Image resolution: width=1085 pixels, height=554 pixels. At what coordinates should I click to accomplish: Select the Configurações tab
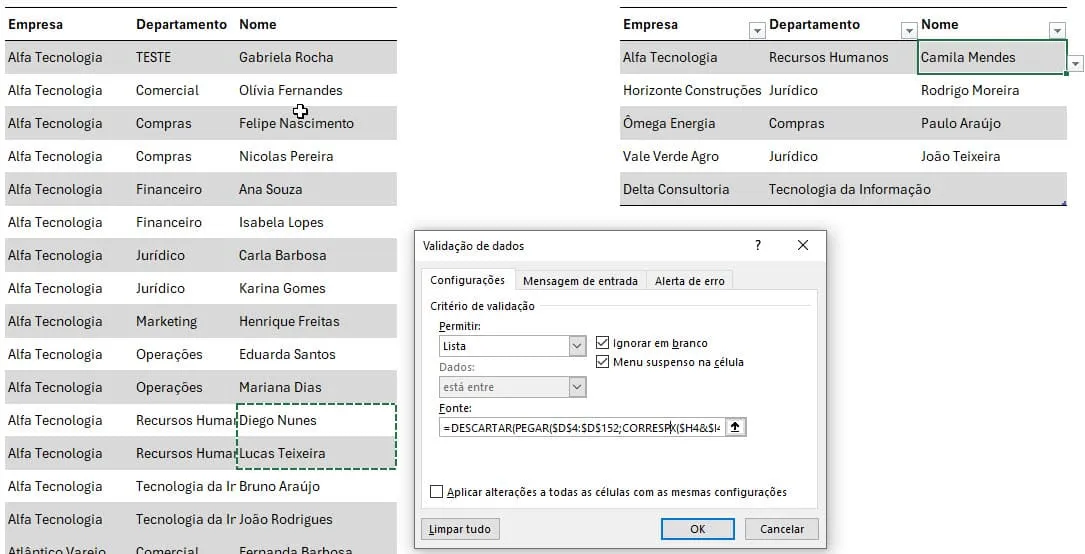(468, 280)
